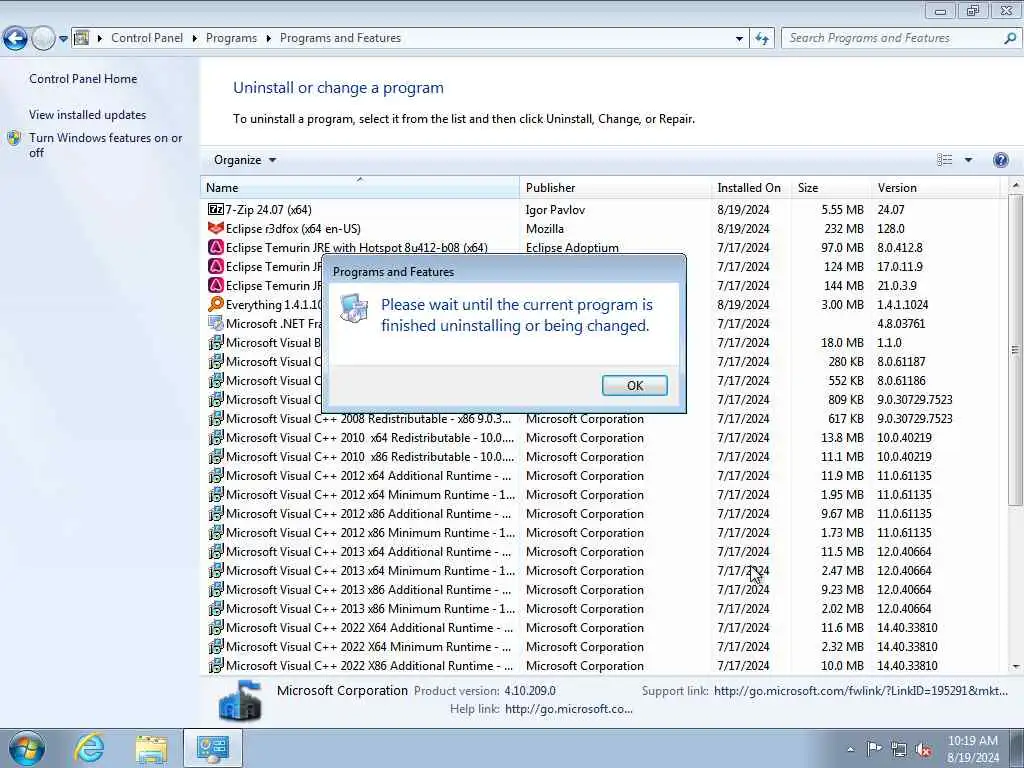Select Programs in the breadcrumb

point(231,38)
